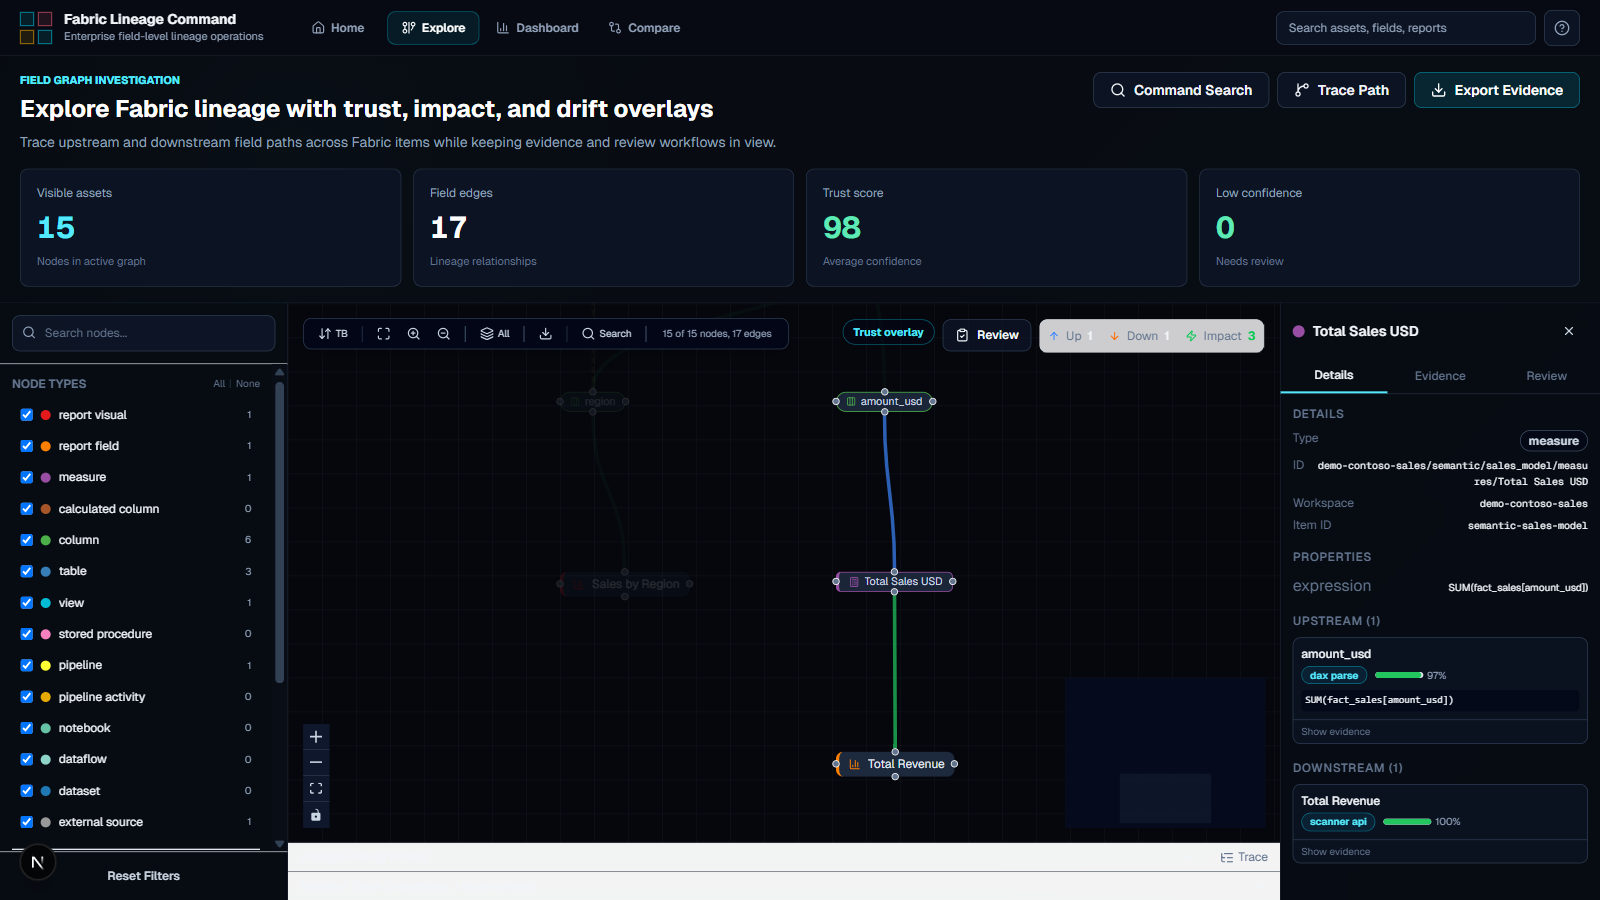Click Review button in graph toolbar
The width and height of the screenshot is (1600, 900).
click(987, 335)
